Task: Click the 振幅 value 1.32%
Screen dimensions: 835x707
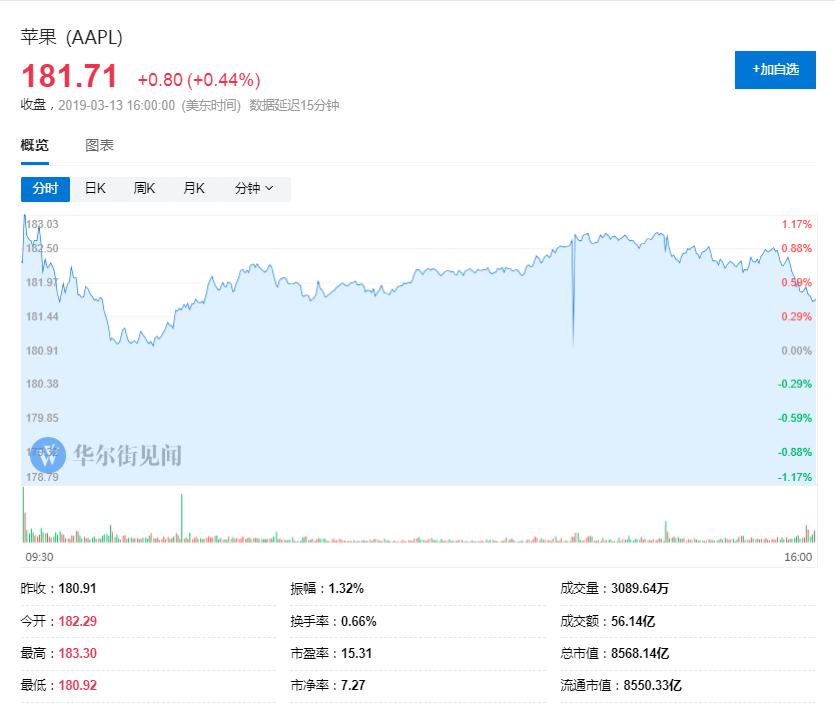Action: [346, 588]
